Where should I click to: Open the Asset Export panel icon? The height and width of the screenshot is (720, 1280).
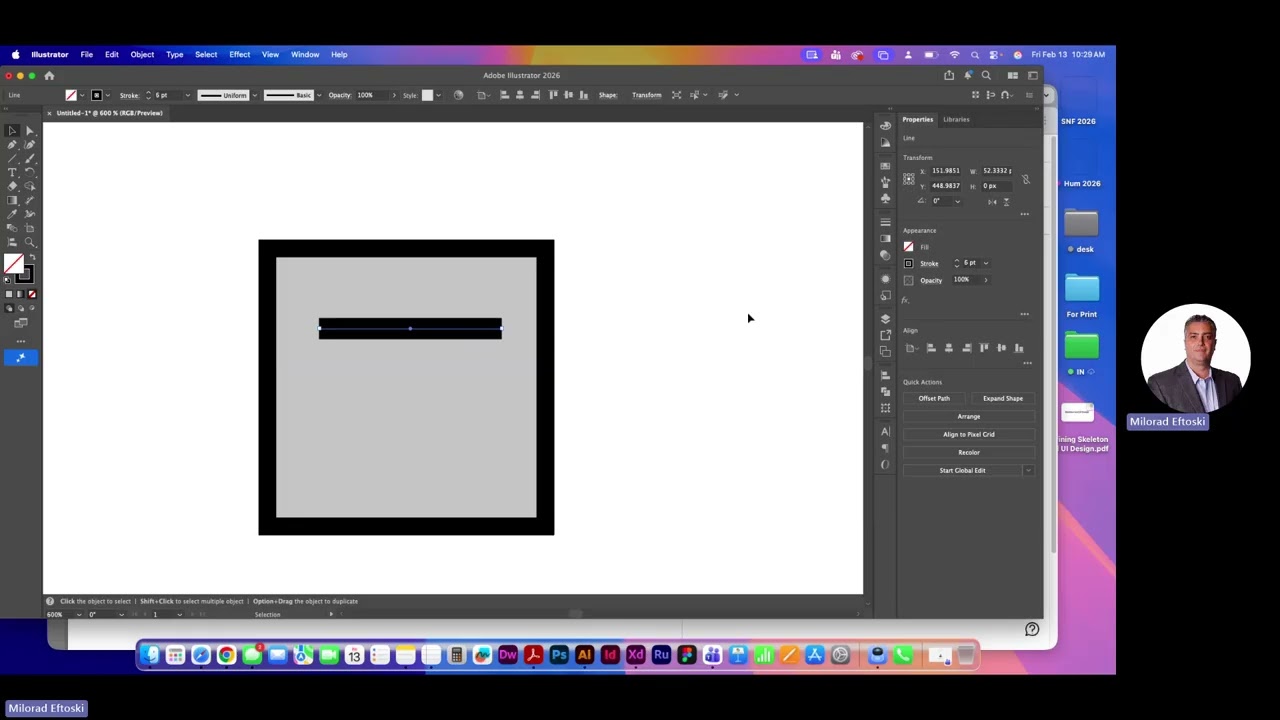coord(885,335)
